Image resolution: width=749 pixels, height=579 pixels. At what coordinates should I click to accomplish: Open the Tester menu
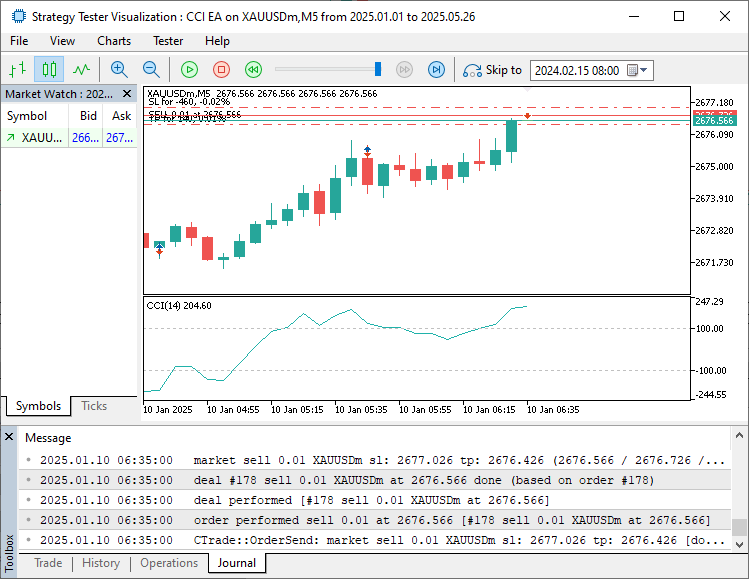[168, 41]
